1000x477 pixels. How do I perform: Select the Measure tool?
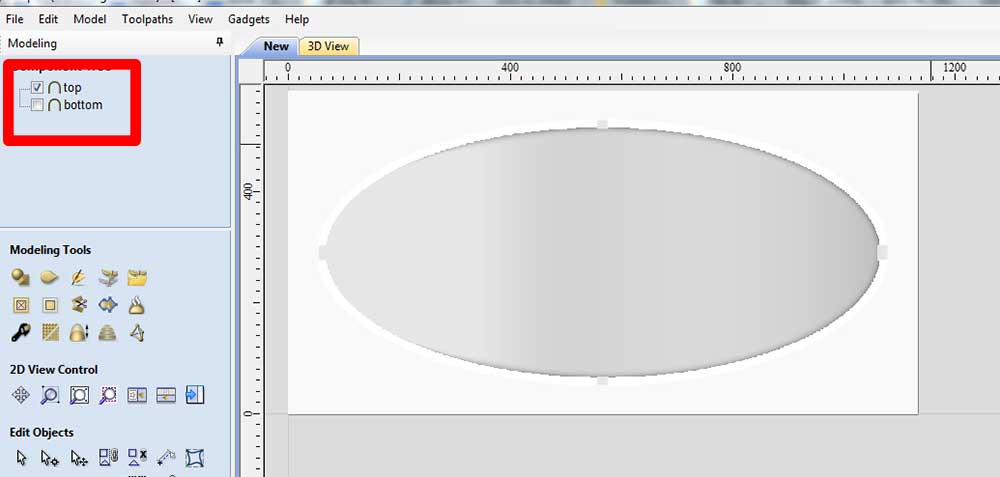point(166,457)
